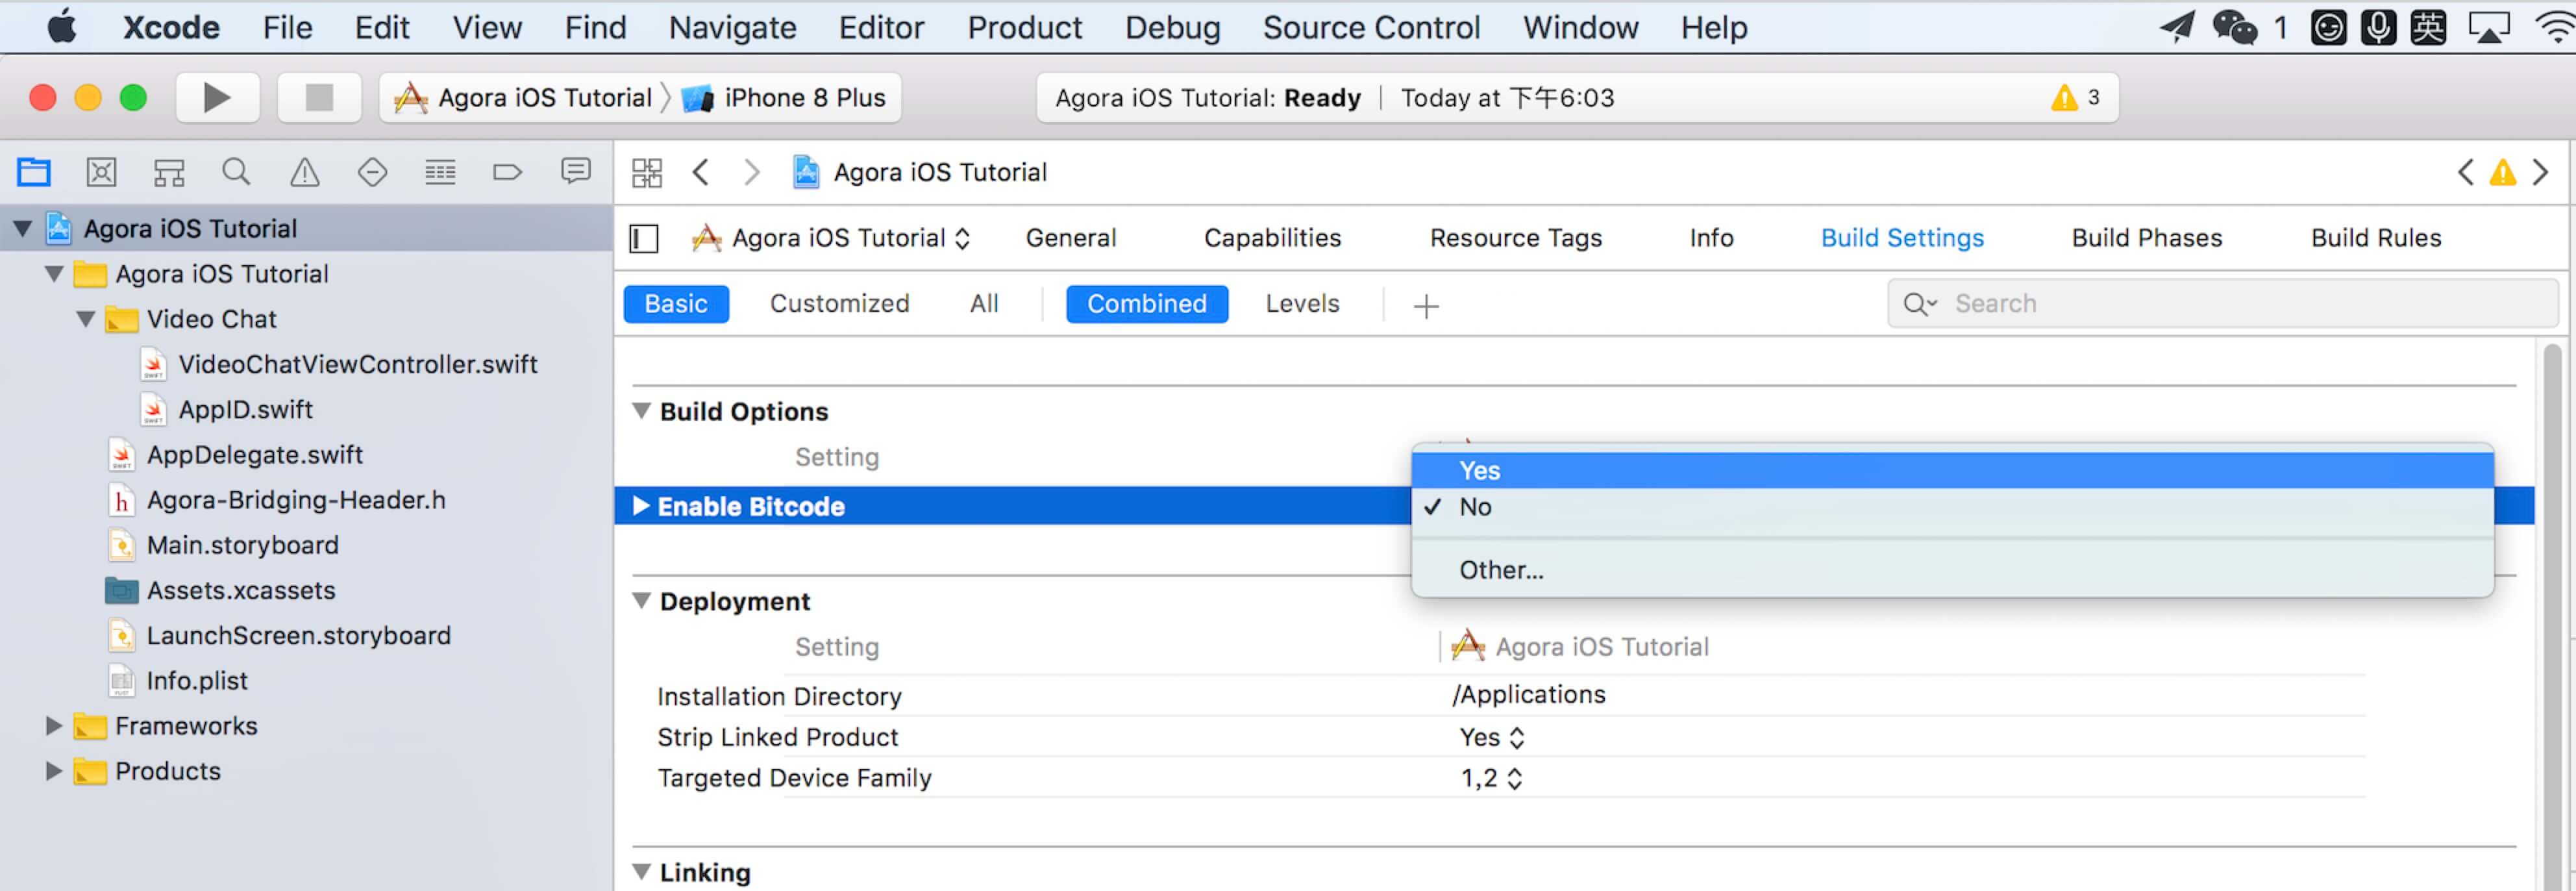Expand the Frameworks folder
This screenshot has width=2576, height=891.
tap(54, 726)
